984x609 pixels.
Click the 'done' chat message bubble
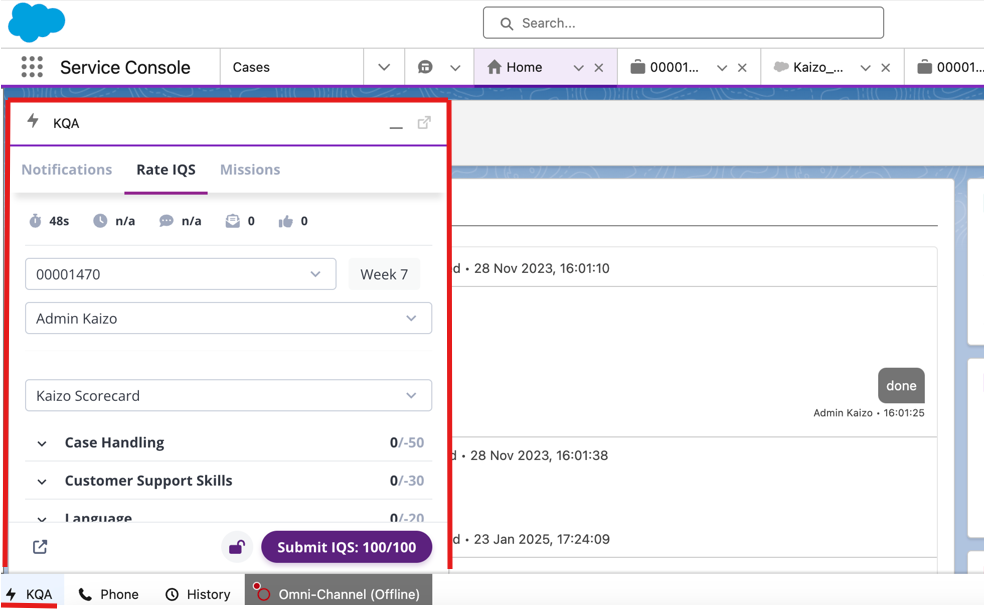(901, 385)
